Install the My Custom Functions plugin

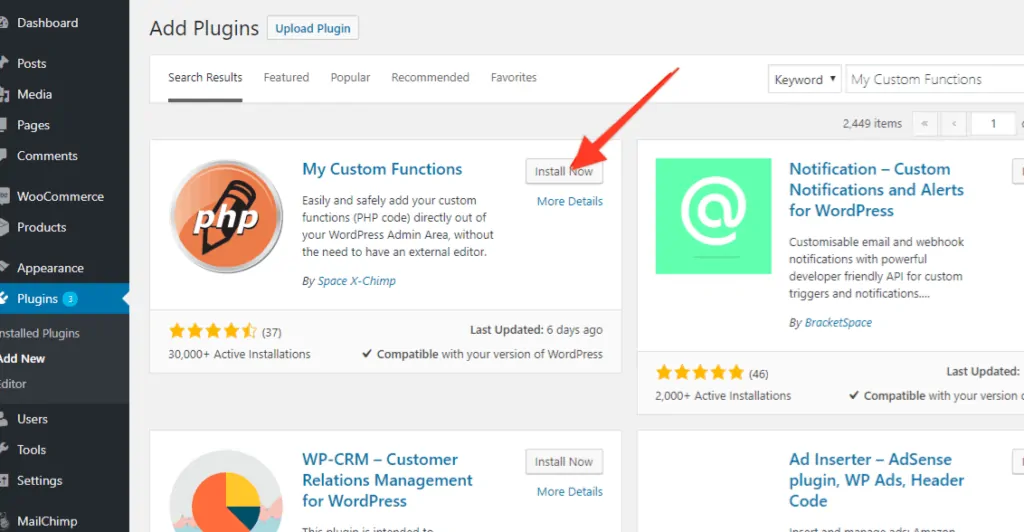564,171
